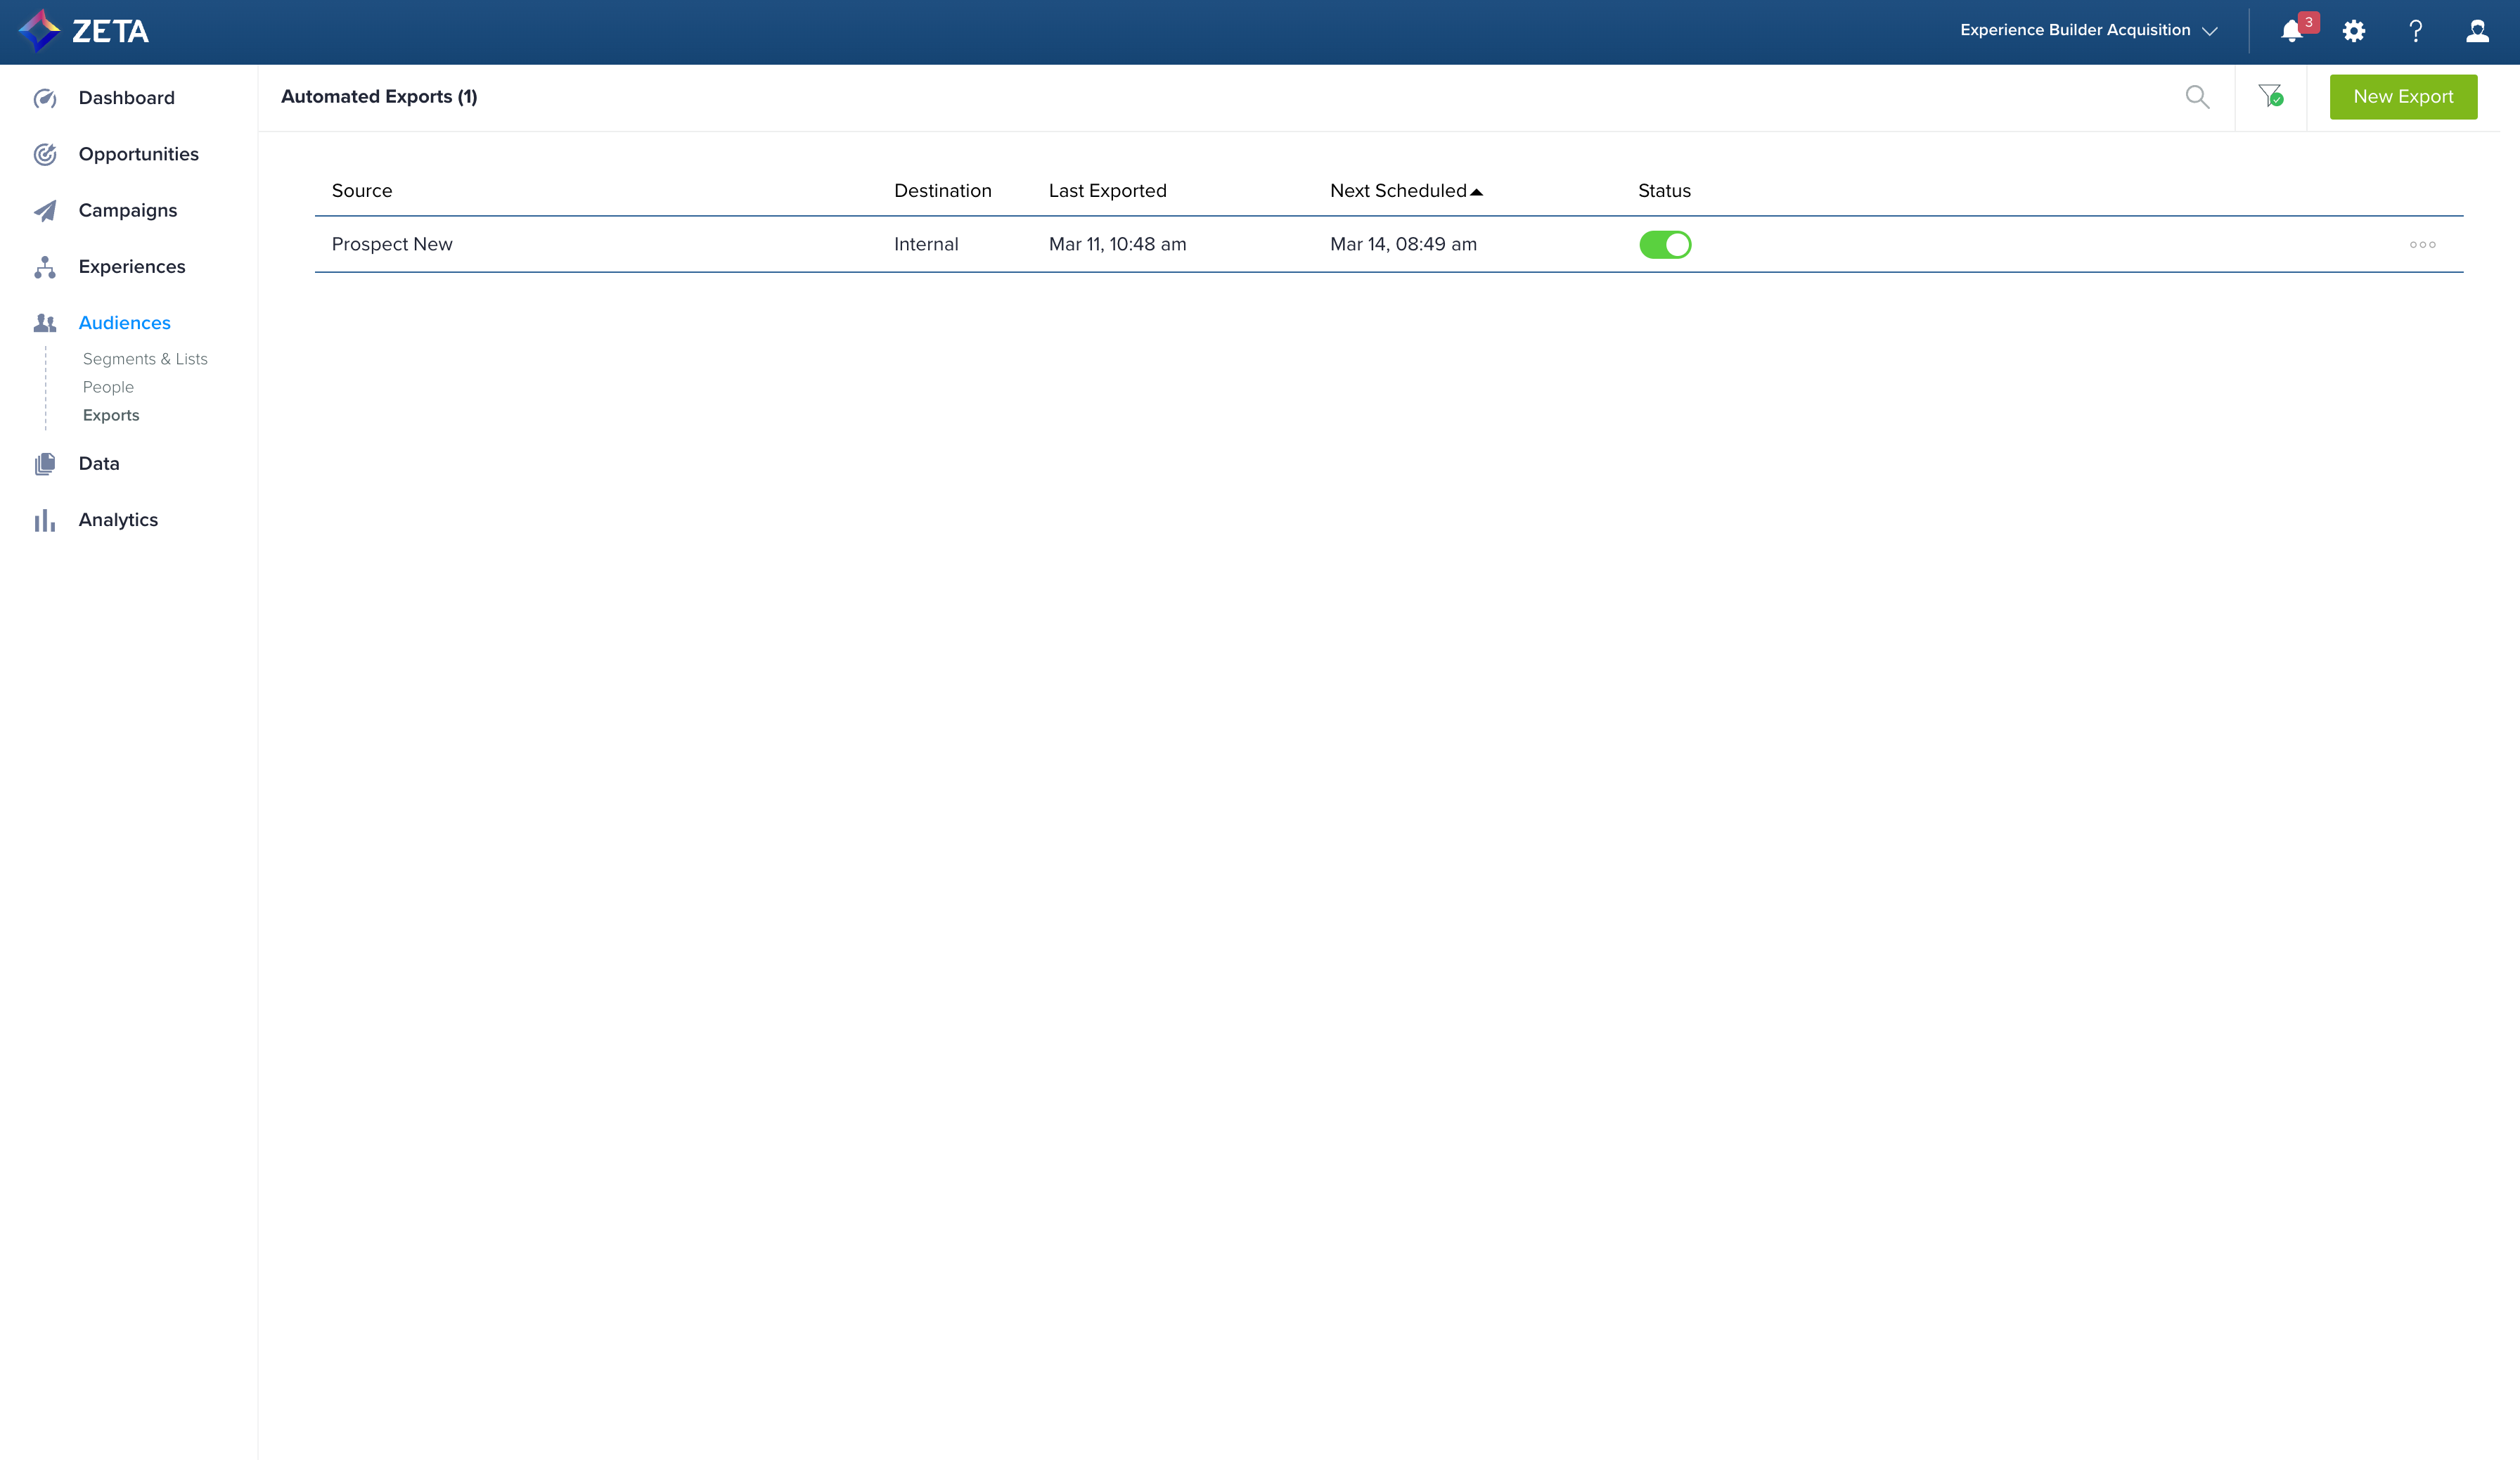This screenshot has height=1460, width=2520.
Task: Open the user profile icon
Action: (2477, 31)
